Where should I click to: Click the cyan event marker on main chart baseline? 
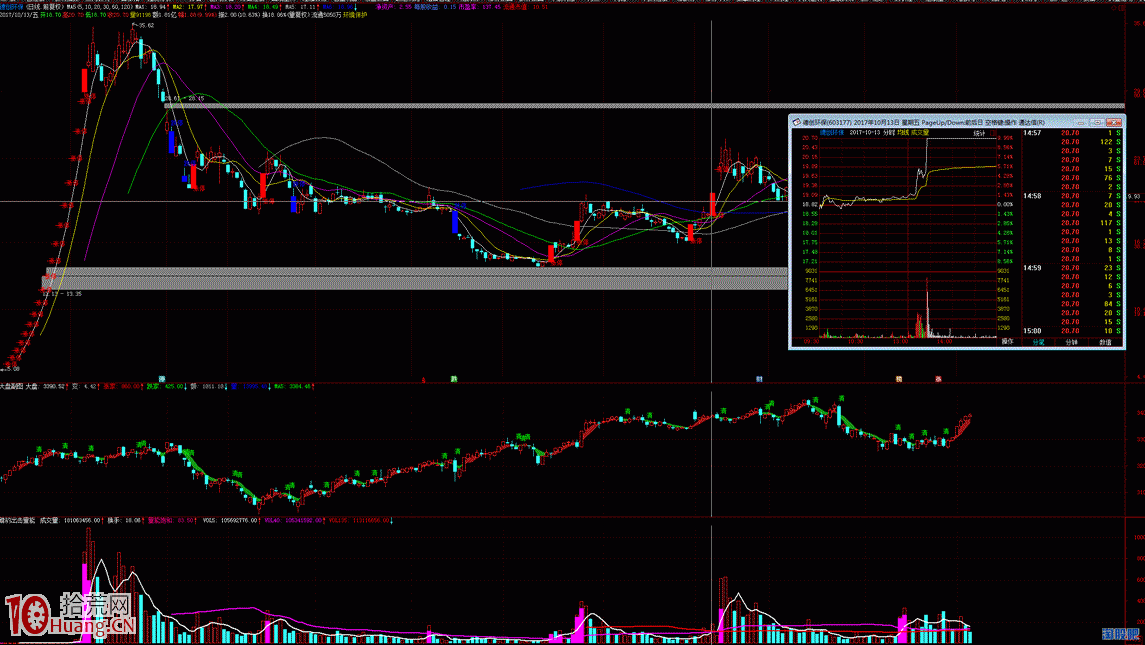[162, 379]
